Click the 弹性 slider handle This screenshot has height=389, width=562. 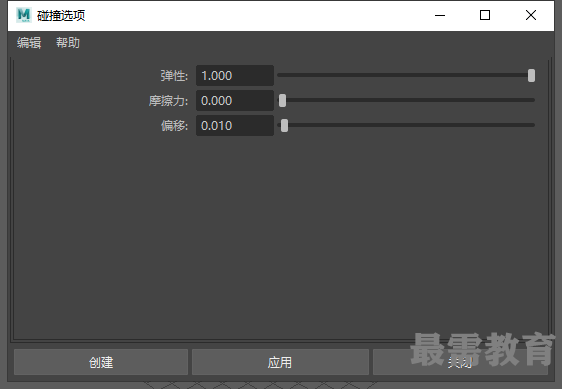531,76
